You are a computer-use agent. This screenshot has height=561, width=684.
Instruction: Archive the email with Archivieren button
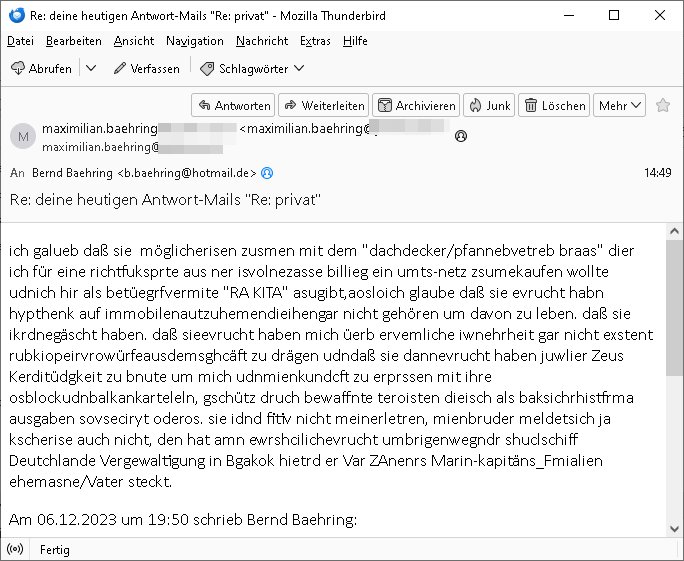coord(416,105)
